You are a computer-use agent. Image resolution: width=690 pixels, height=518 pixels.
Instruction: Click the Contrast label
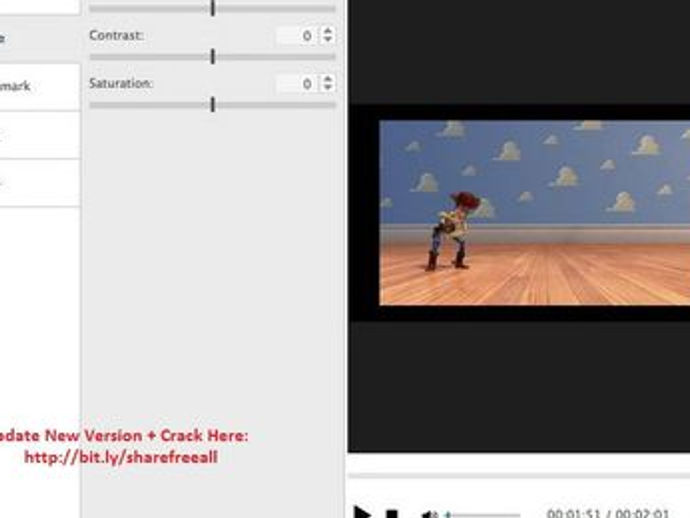pyautogui.click(x=116, y=35)
